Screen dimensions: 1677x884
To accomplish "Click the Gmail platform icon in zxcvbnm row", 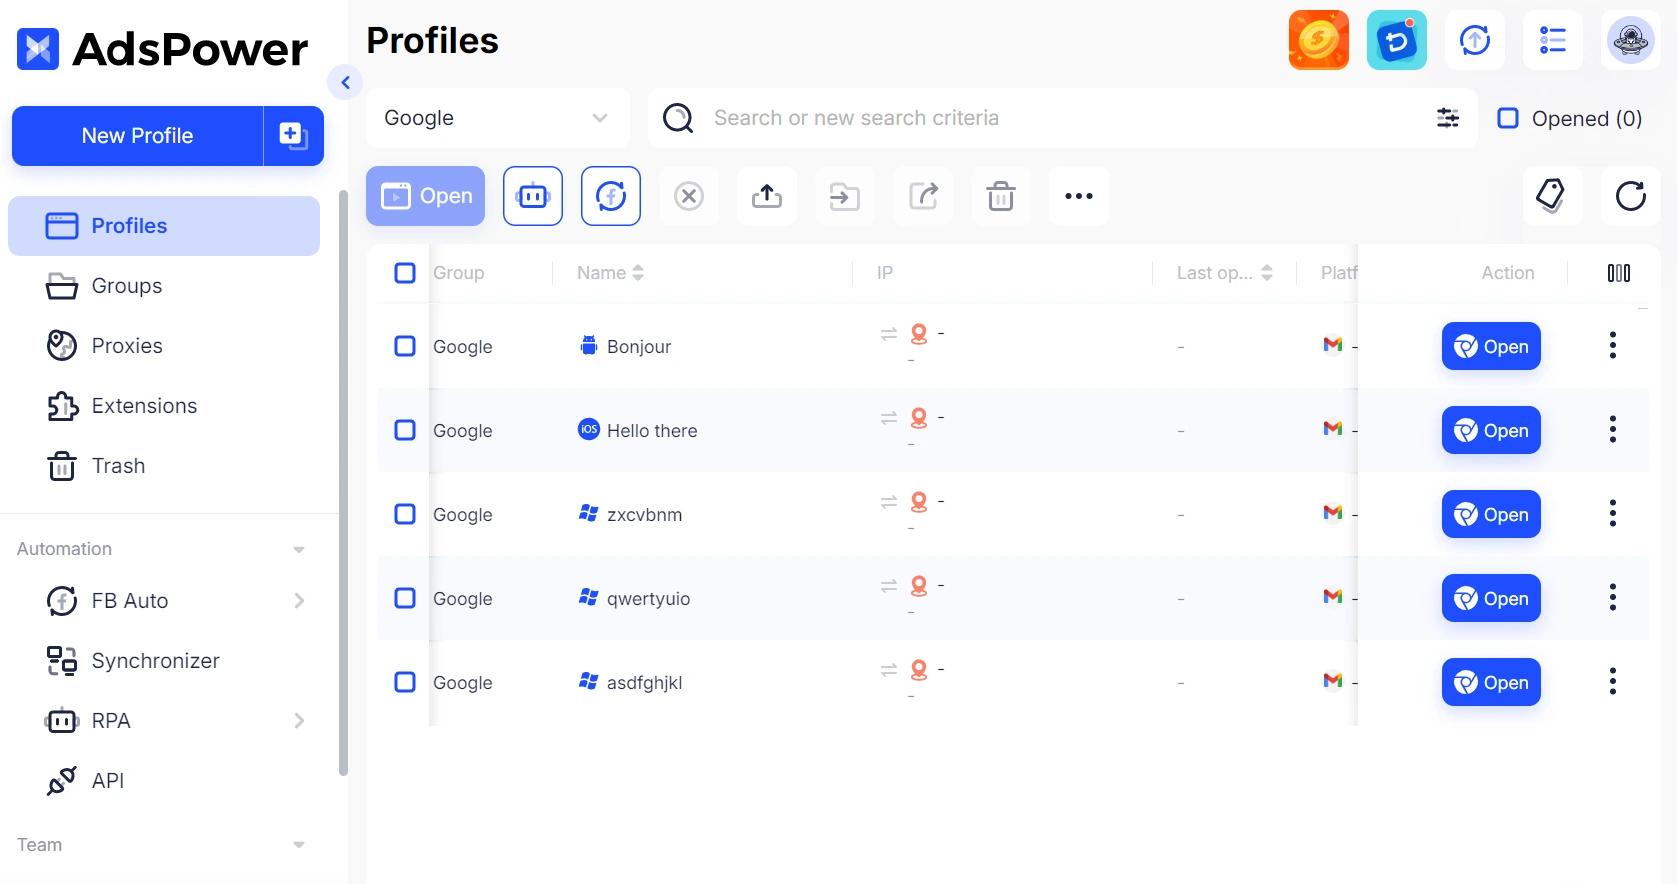I will [1333, 513].
